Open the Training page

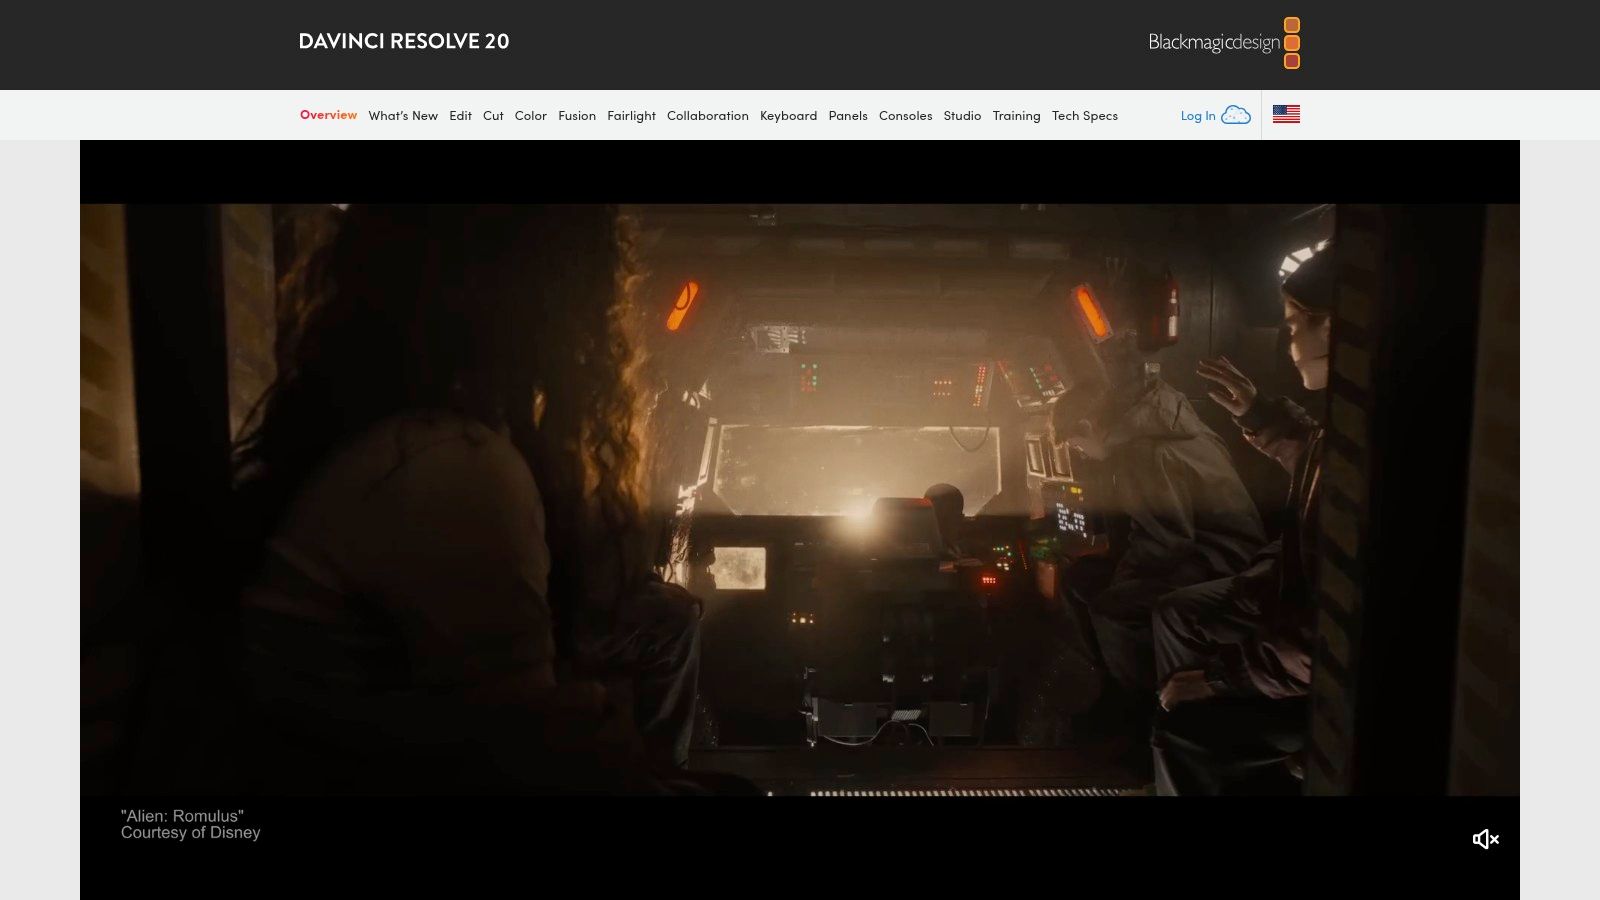[1017, 115]
